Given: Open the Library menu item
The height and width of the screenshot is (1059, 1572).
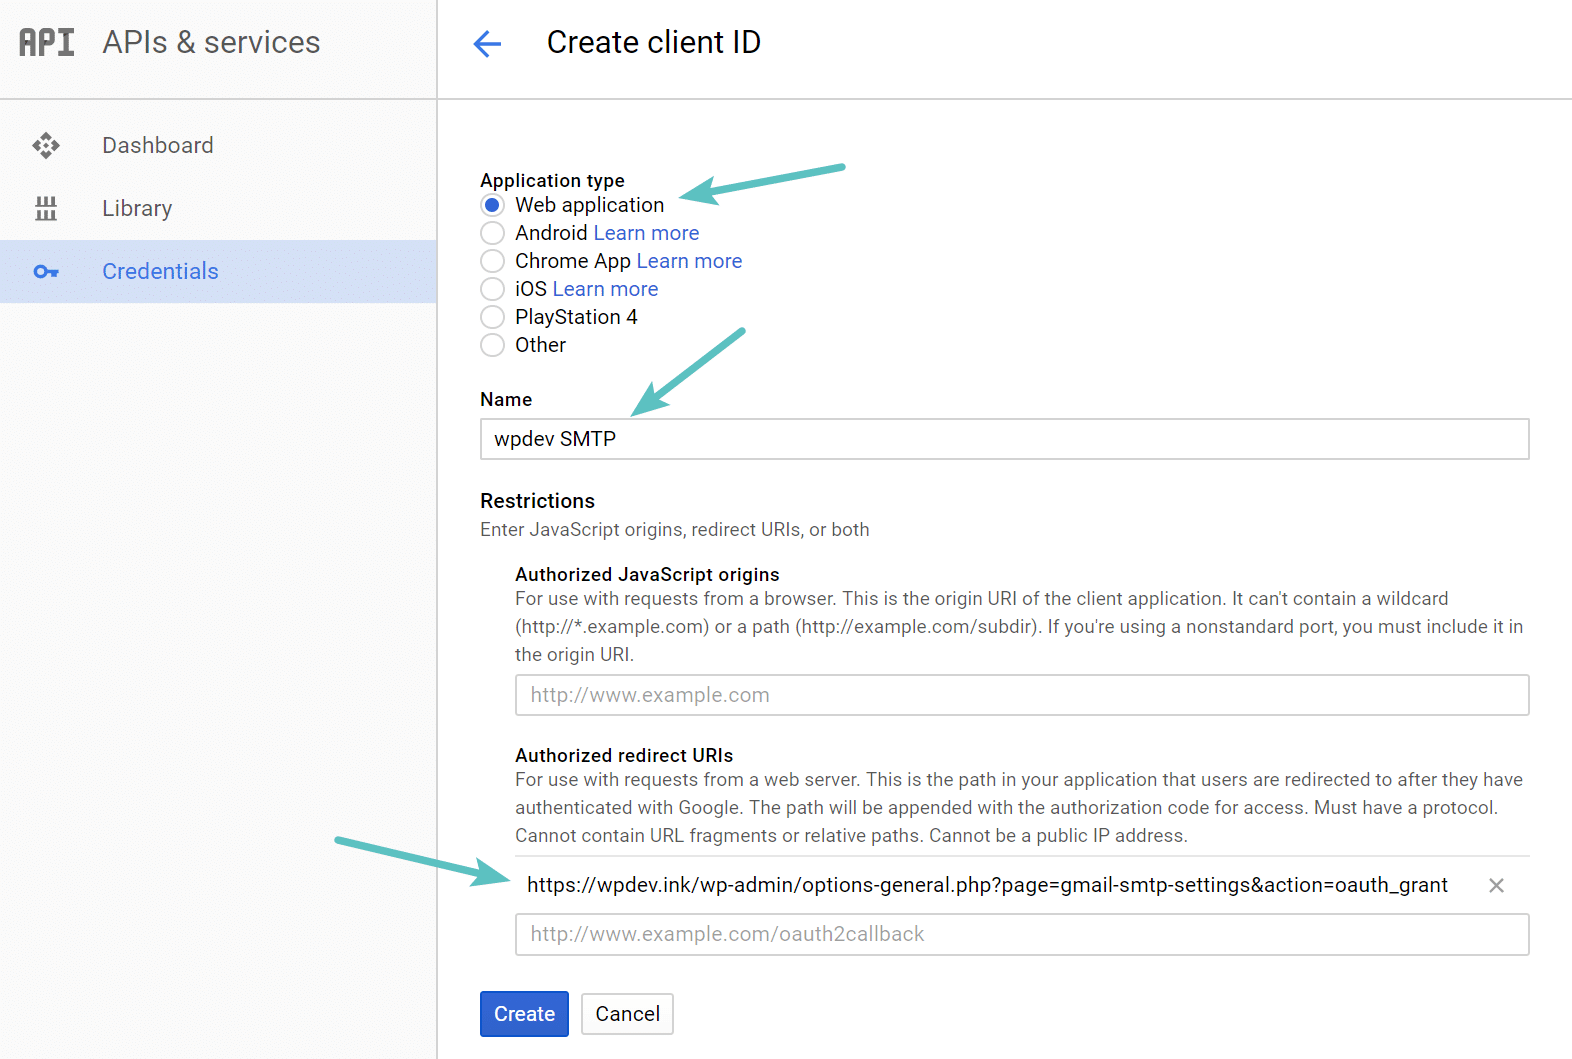Looking at the screenshot, I should tap(137, 208).
